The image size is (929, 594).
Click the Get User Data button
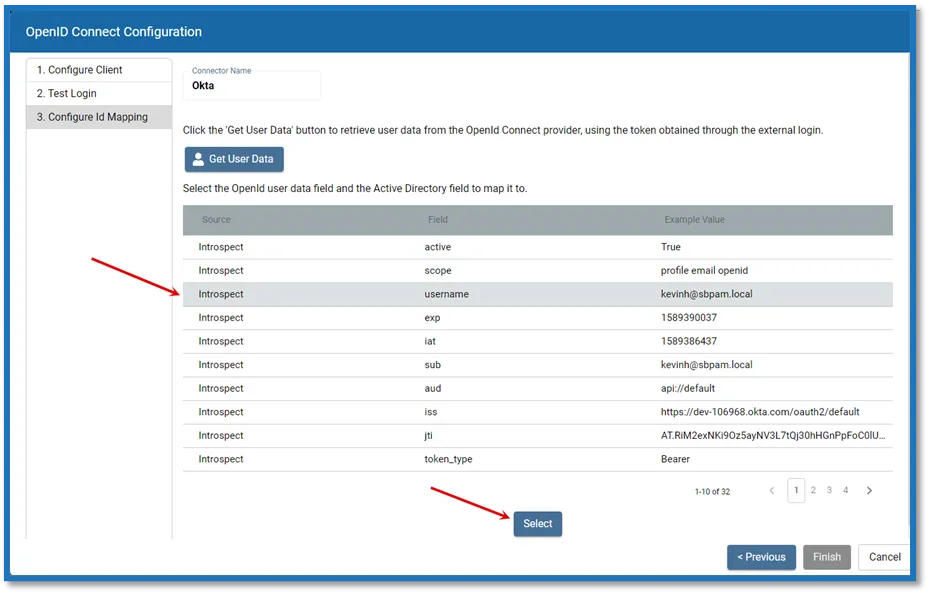(x=234, y=159)
